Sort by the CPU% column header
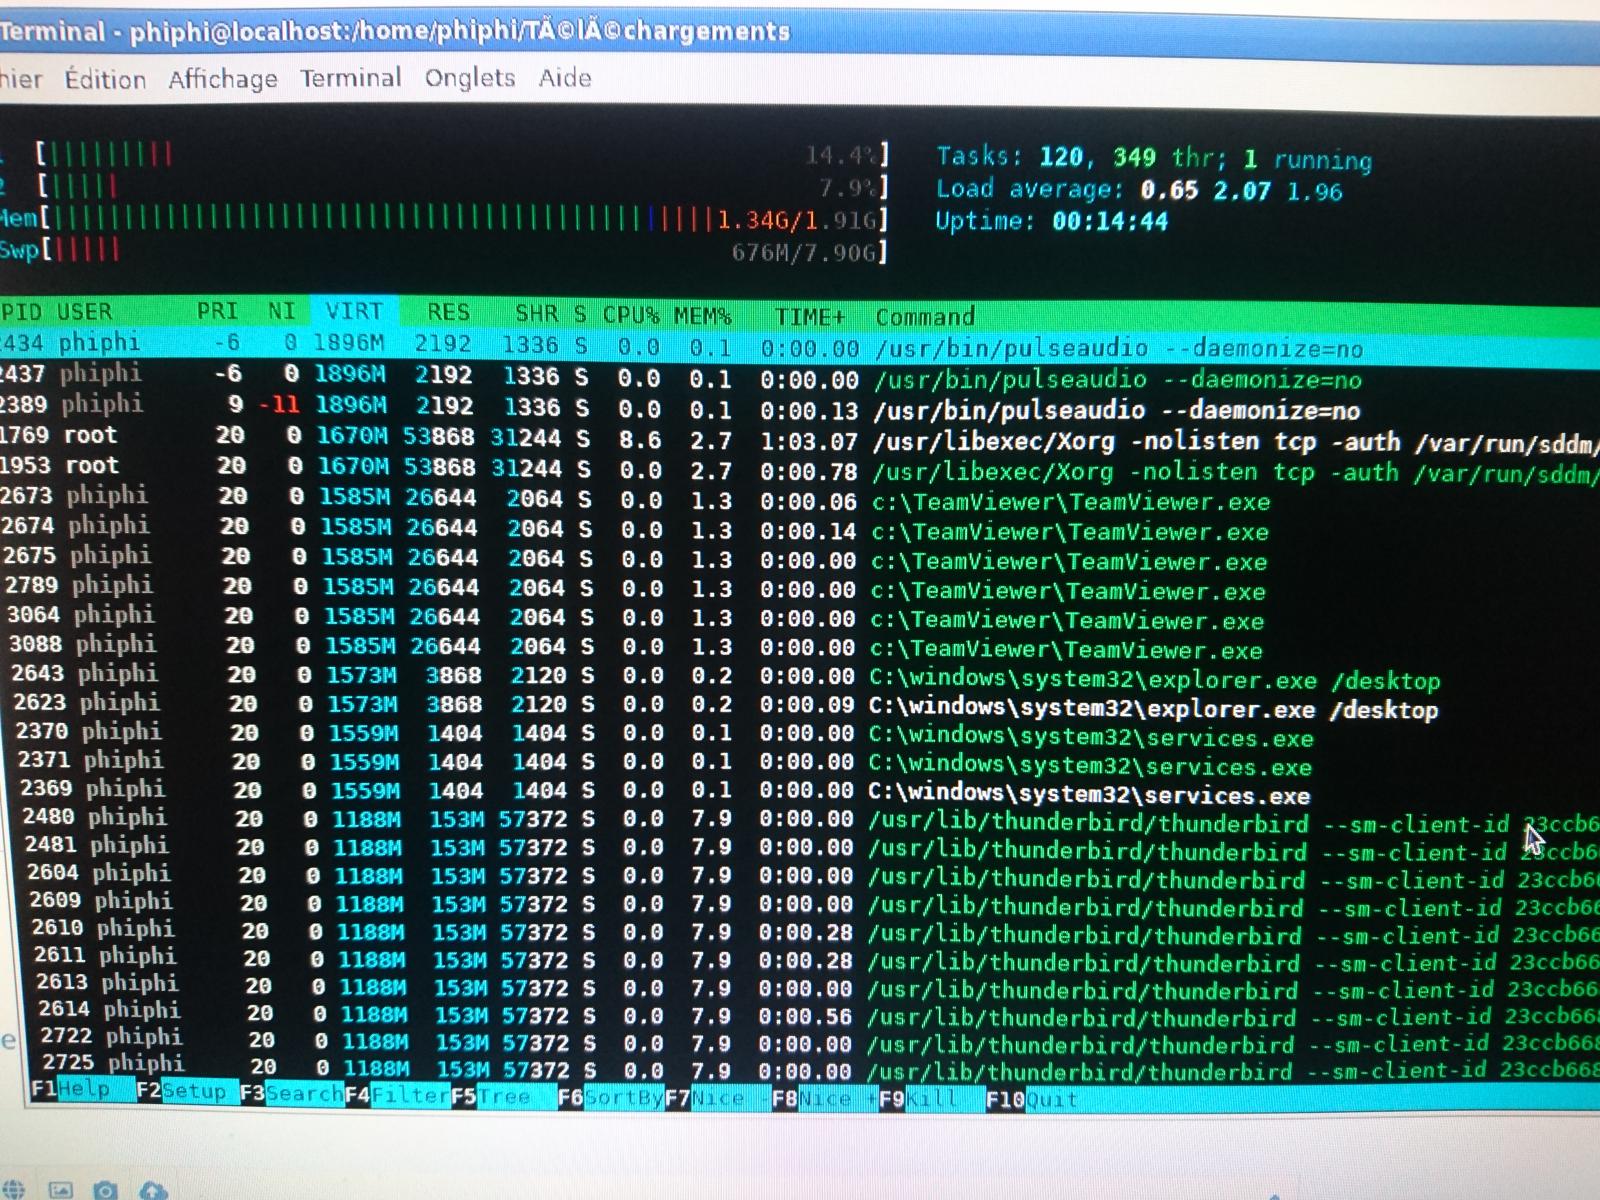The image size is (1600, 1200). pos(631,315)
